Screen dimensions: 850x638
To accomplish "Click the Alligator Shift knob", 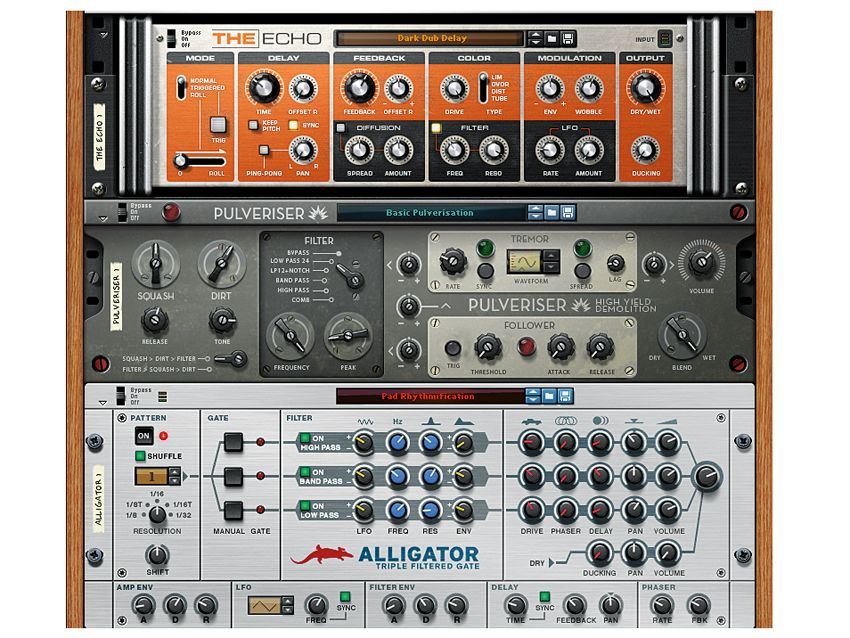I will pos(157,556).
